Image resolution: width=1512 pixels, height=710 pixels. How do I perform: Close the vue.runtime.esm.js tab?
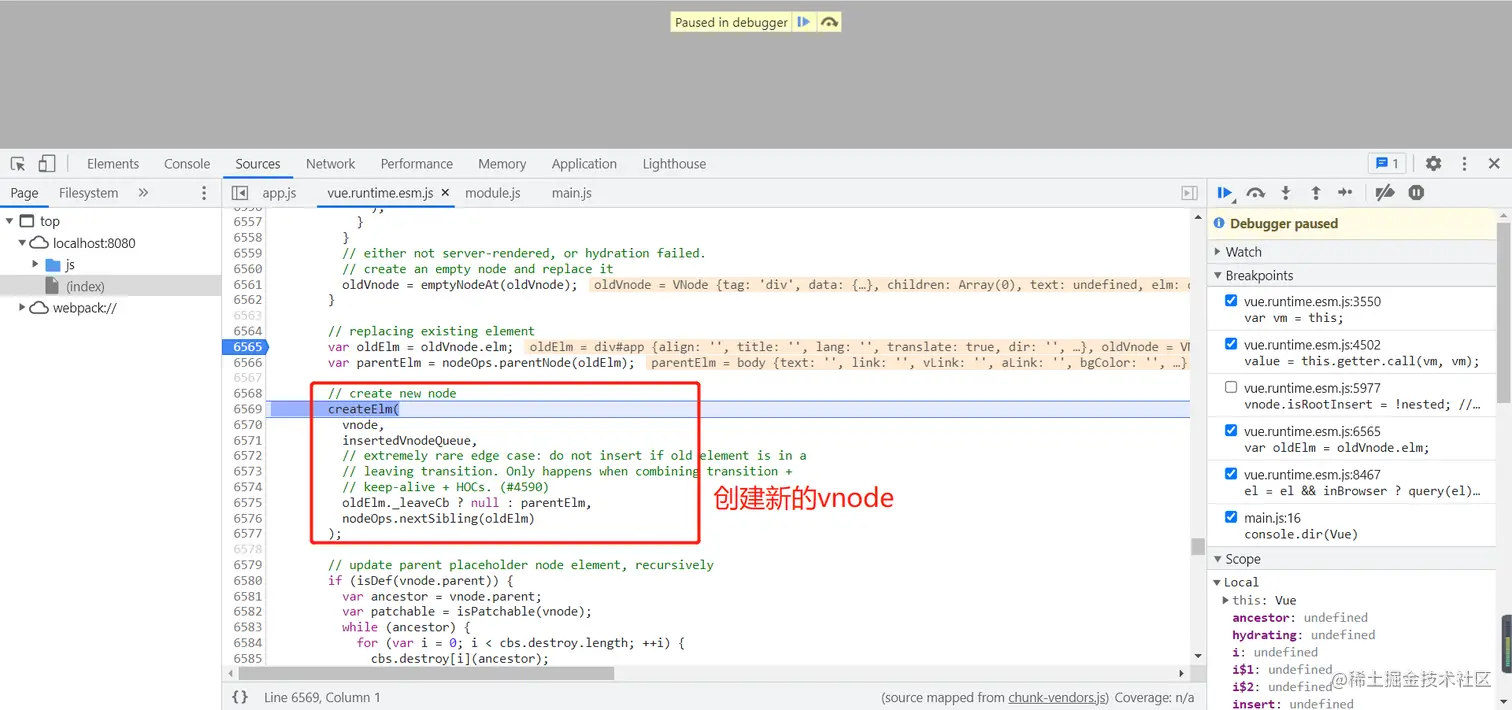click(445, 193)
